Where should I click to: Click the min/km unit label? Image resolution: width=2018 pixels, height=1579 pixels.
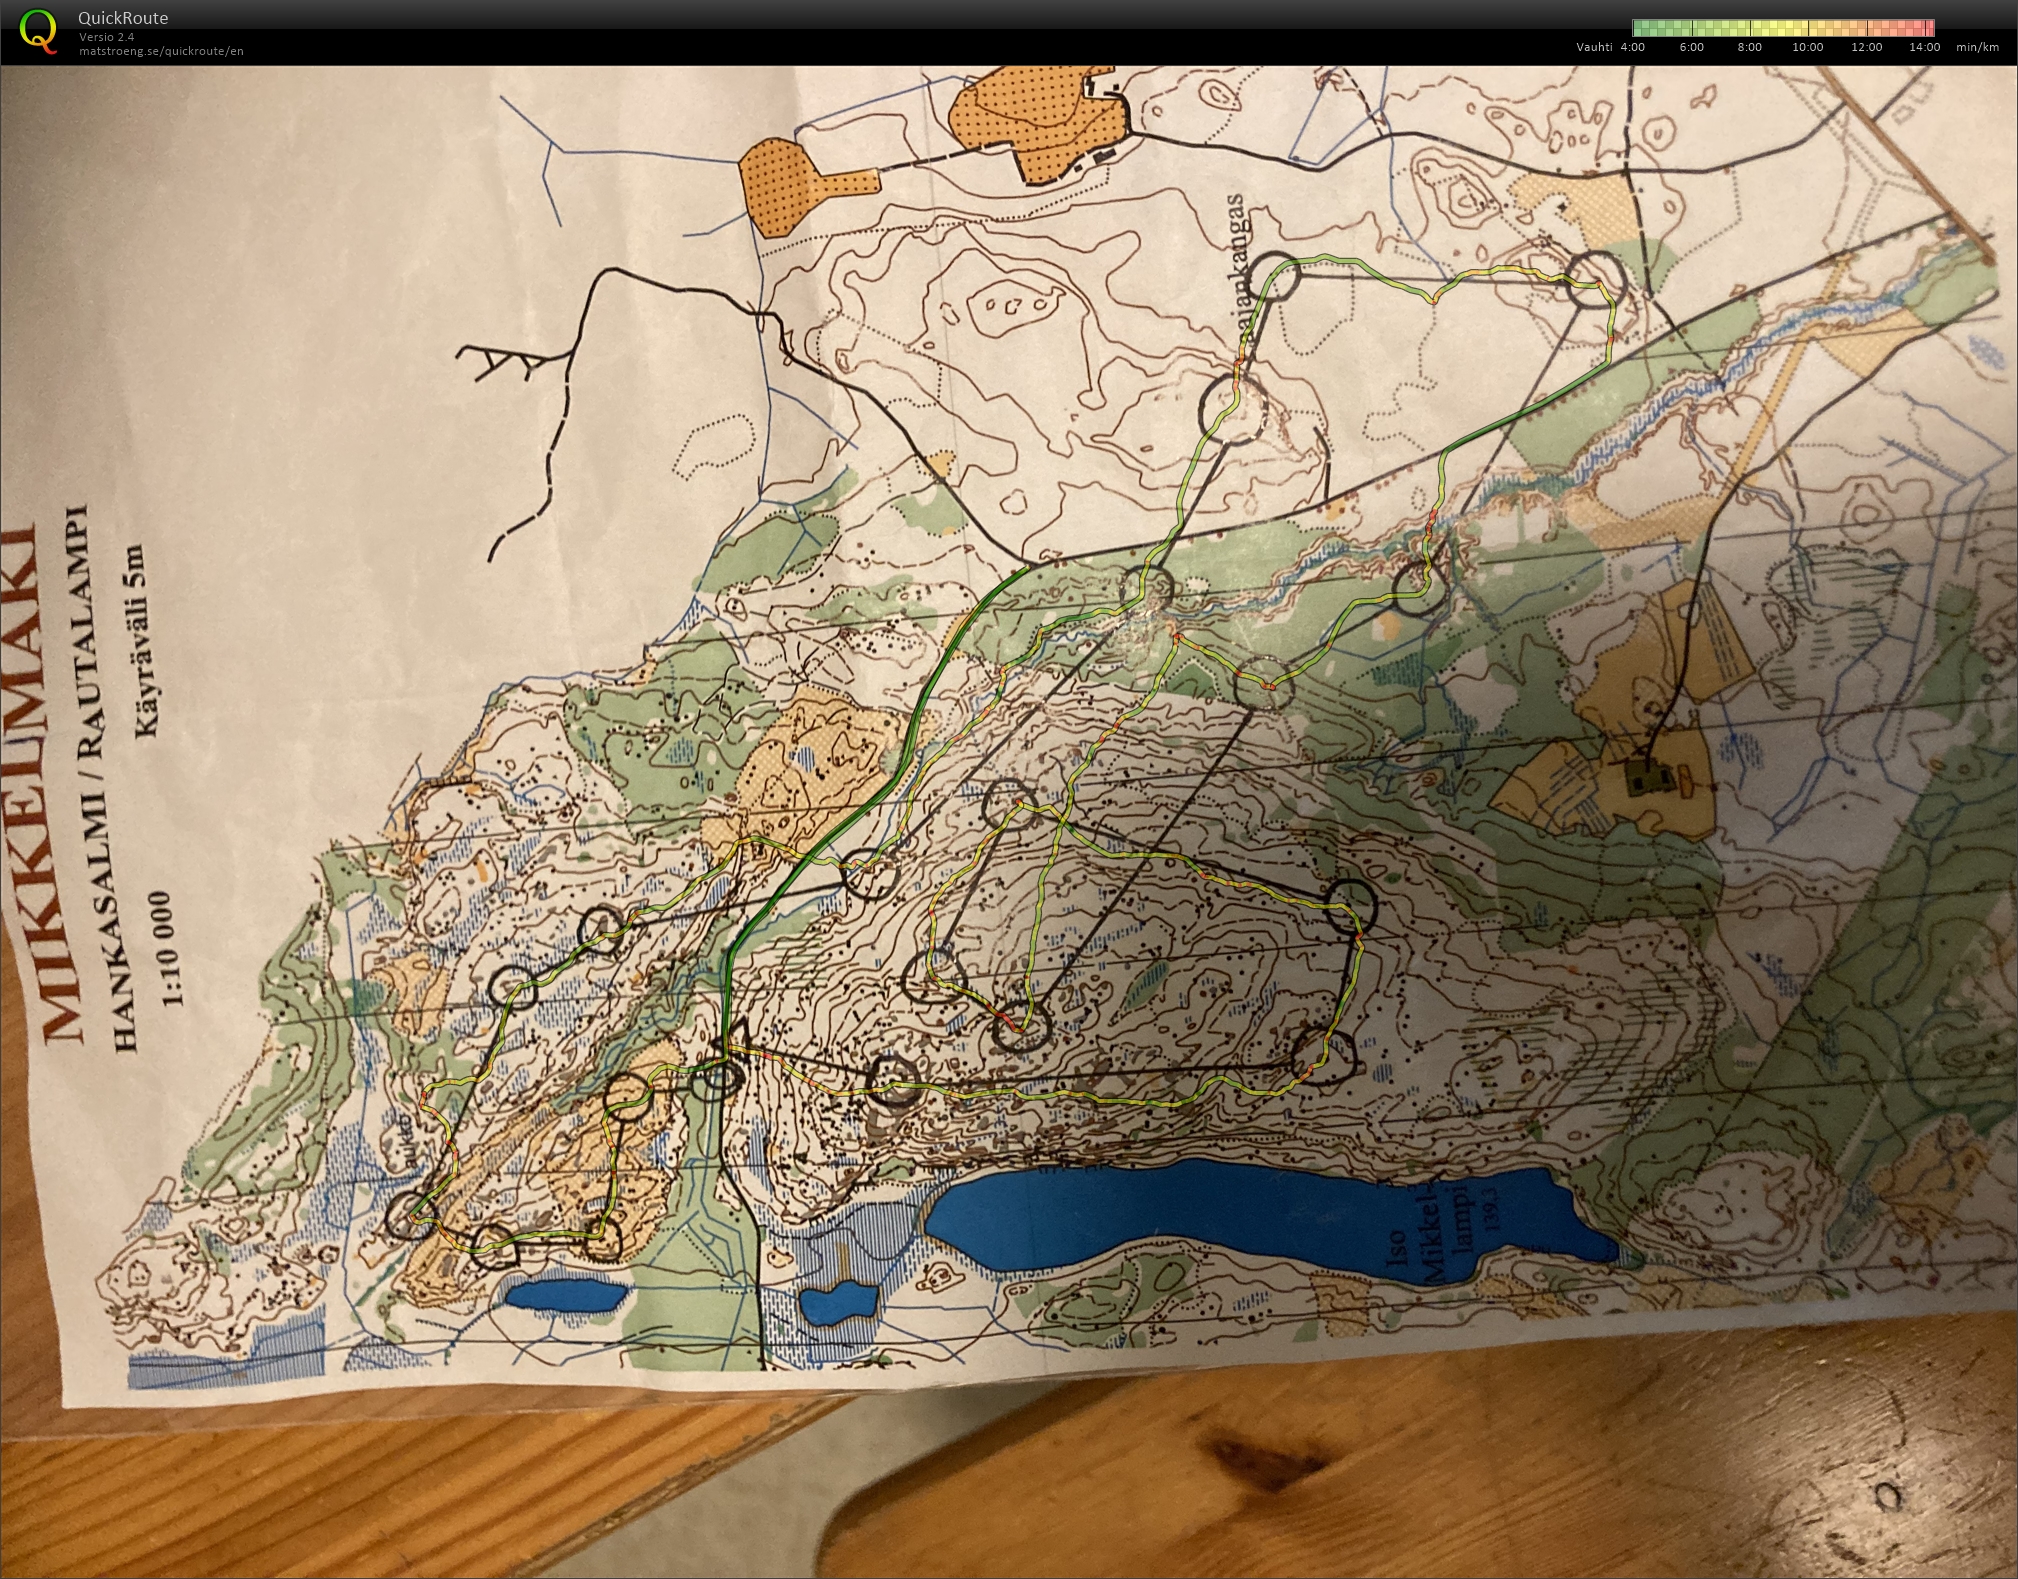point(1977,47)
